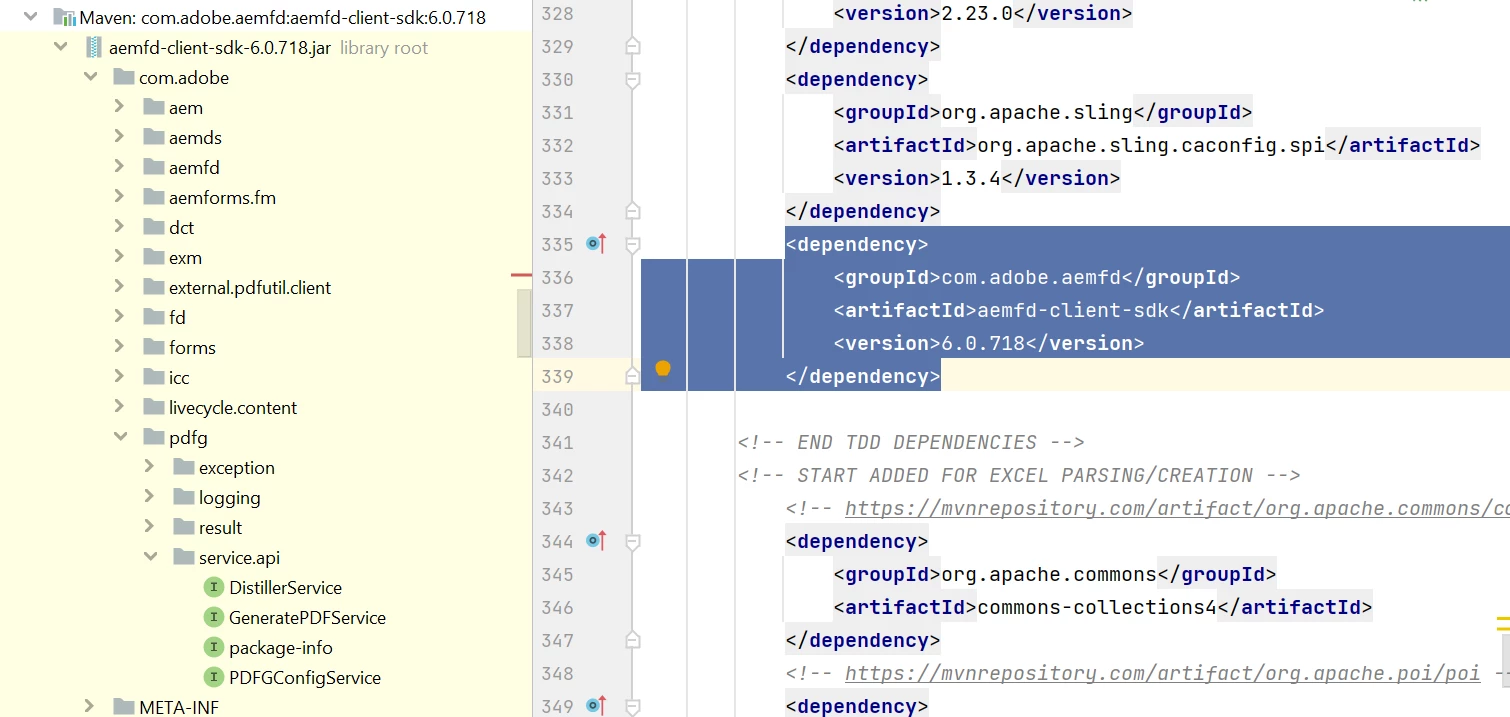Click the PDFGConfigService interface icon
The image size is (1510, 717).
212,677
